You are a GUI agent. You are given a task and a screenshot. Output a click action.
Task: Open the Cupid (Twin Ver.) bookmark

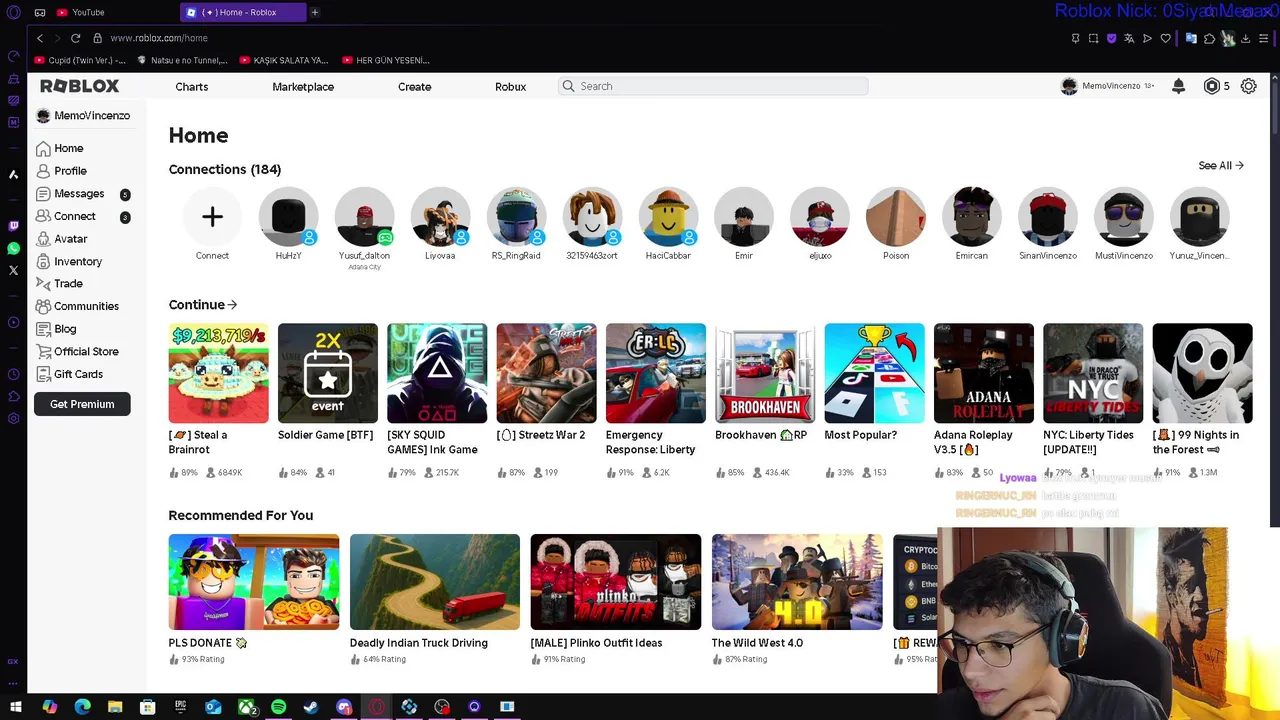80,60
